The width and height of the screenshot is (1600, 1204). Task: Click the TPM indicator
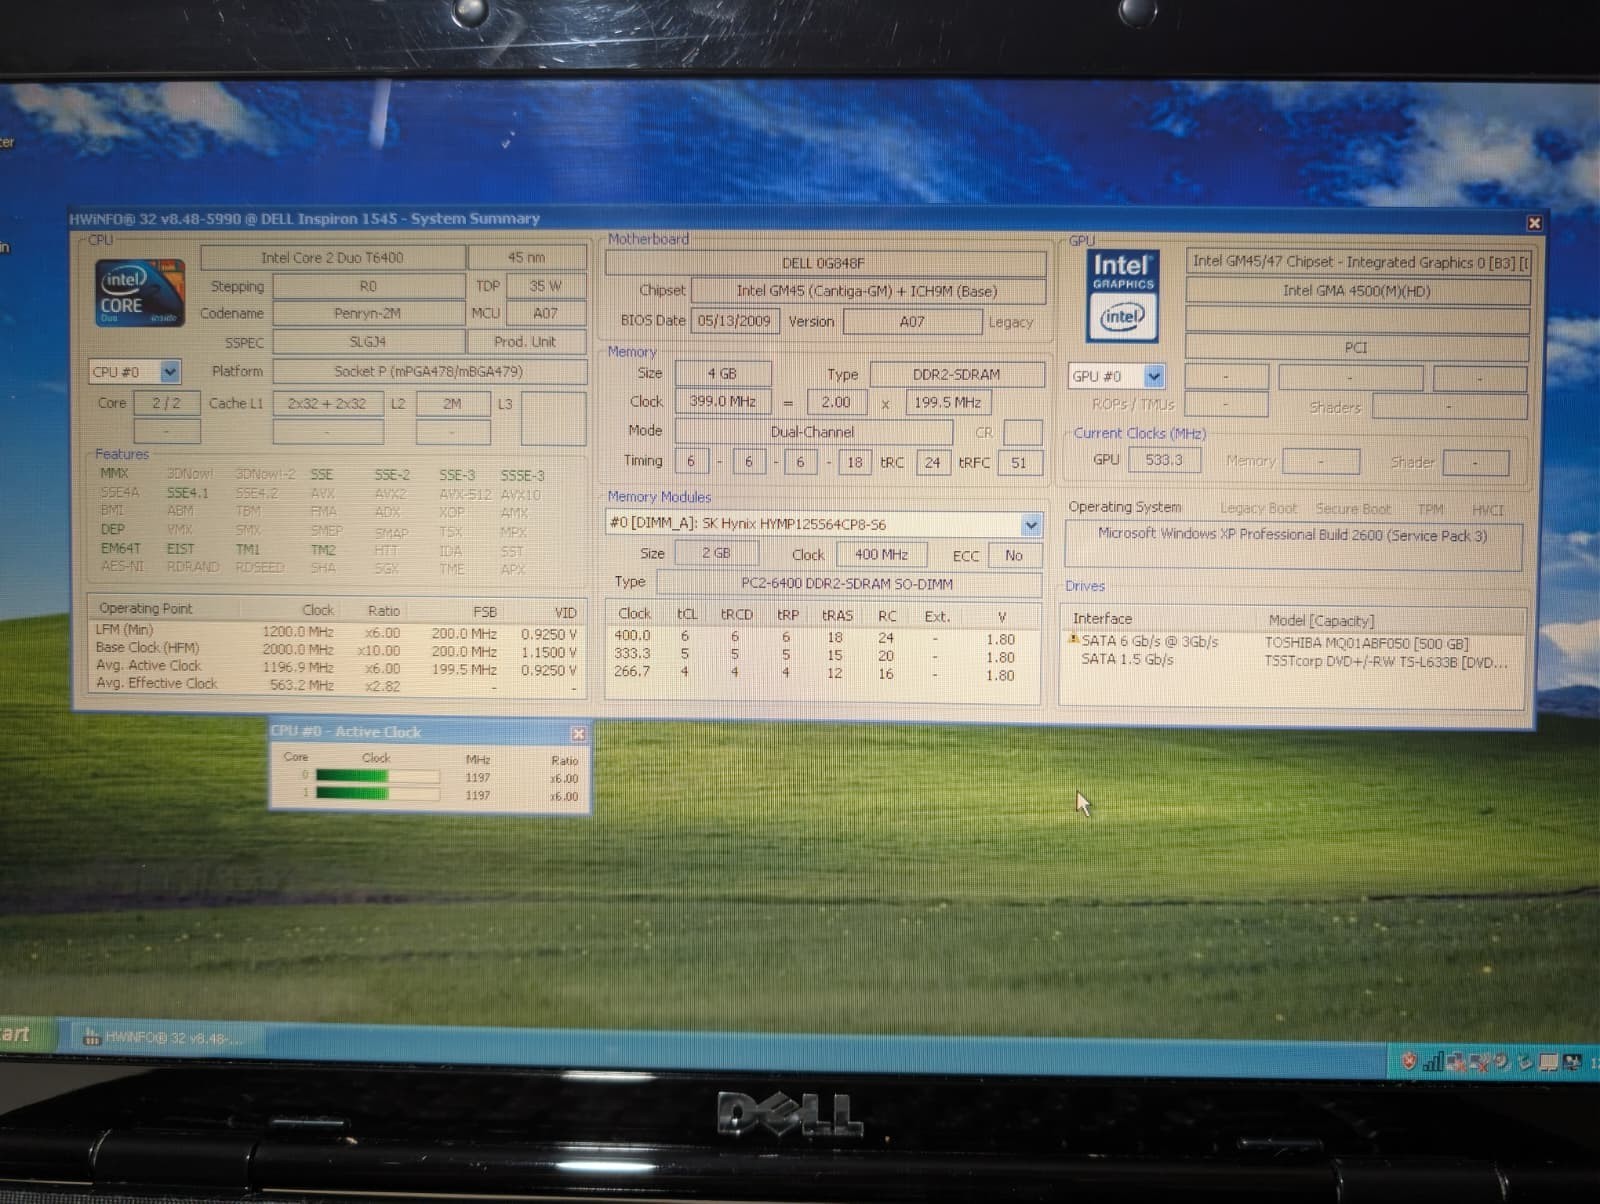point(1430,509)
